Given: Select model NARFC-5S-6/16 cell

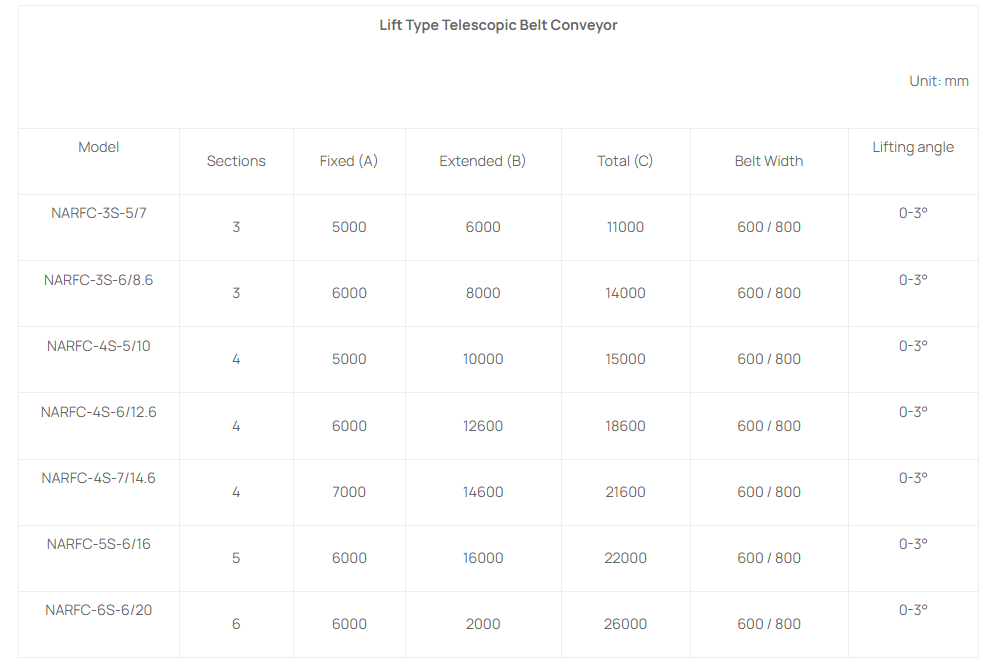Looking at the screenshot, I should click(99, 544).
